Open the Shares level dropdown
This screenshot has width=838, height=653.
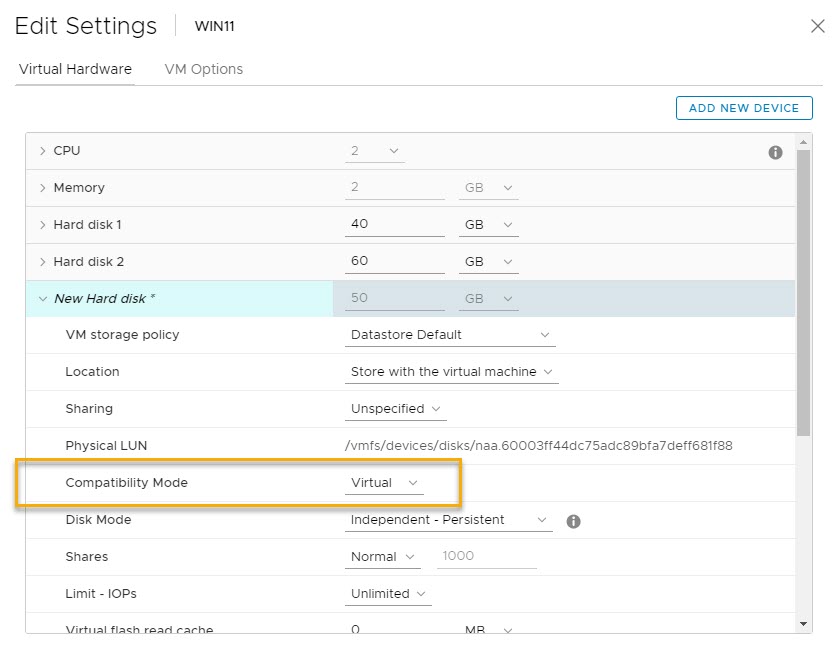[385, 557]
